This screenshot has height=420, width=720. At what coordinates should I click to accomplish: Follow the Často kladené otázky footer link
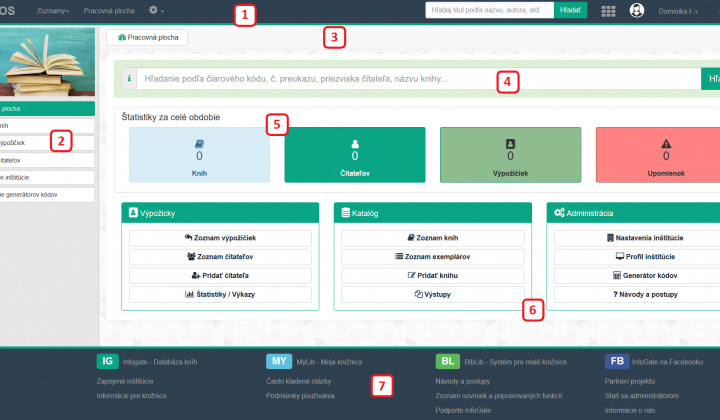click(298, 381)
